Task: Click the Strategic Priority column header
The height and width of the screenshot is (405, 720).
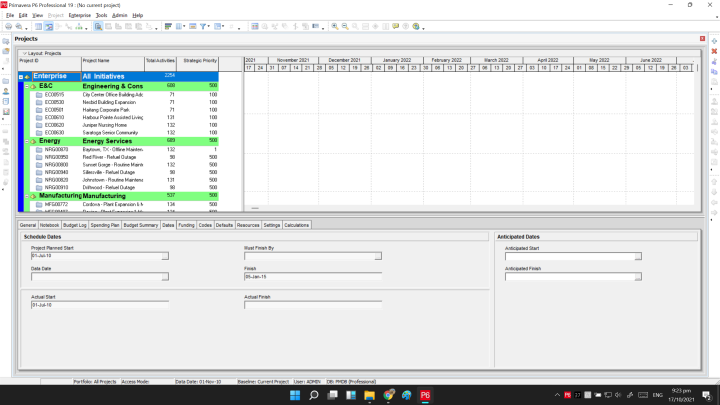Action: [200, 61]
